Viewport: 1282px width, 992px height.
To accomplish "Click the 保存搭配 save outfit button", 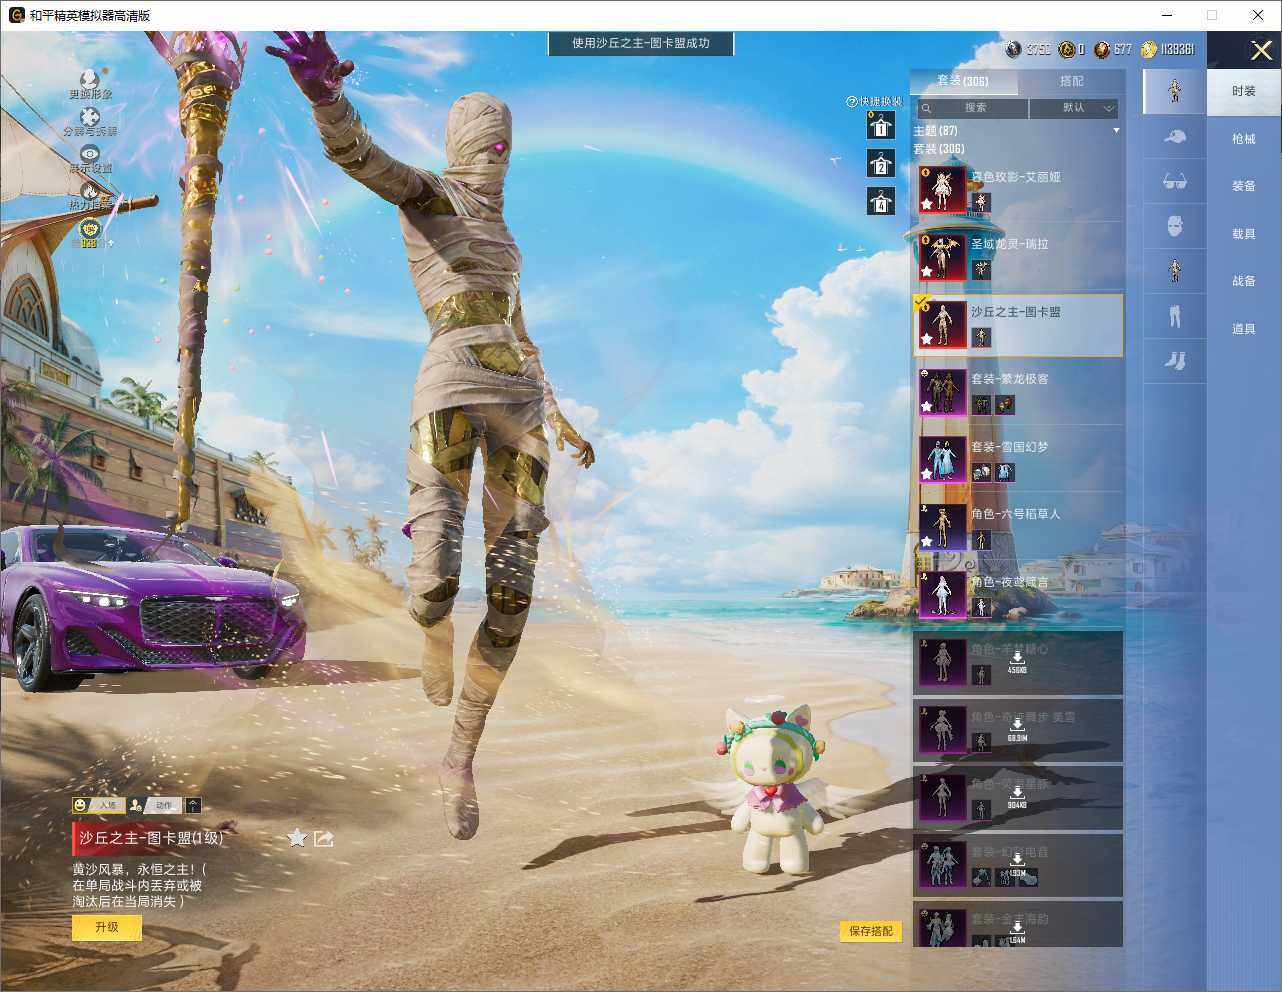I will tap(871, 931).
